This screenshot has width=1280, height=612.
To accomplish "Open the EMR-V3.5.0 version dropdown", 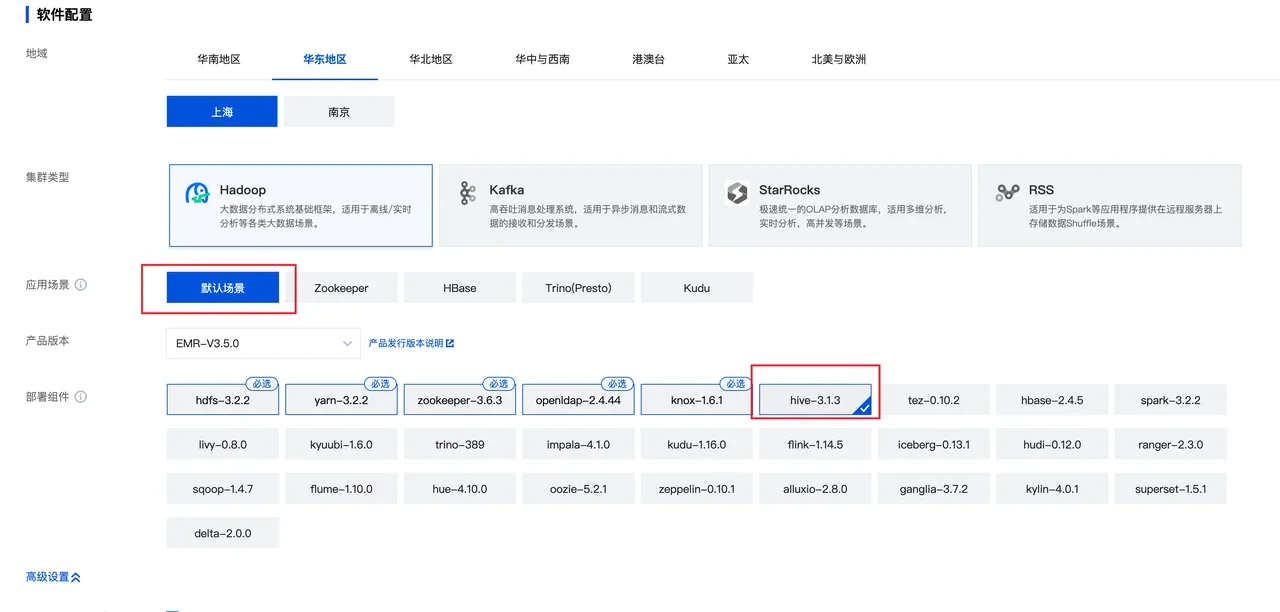I will pos(263,343).
